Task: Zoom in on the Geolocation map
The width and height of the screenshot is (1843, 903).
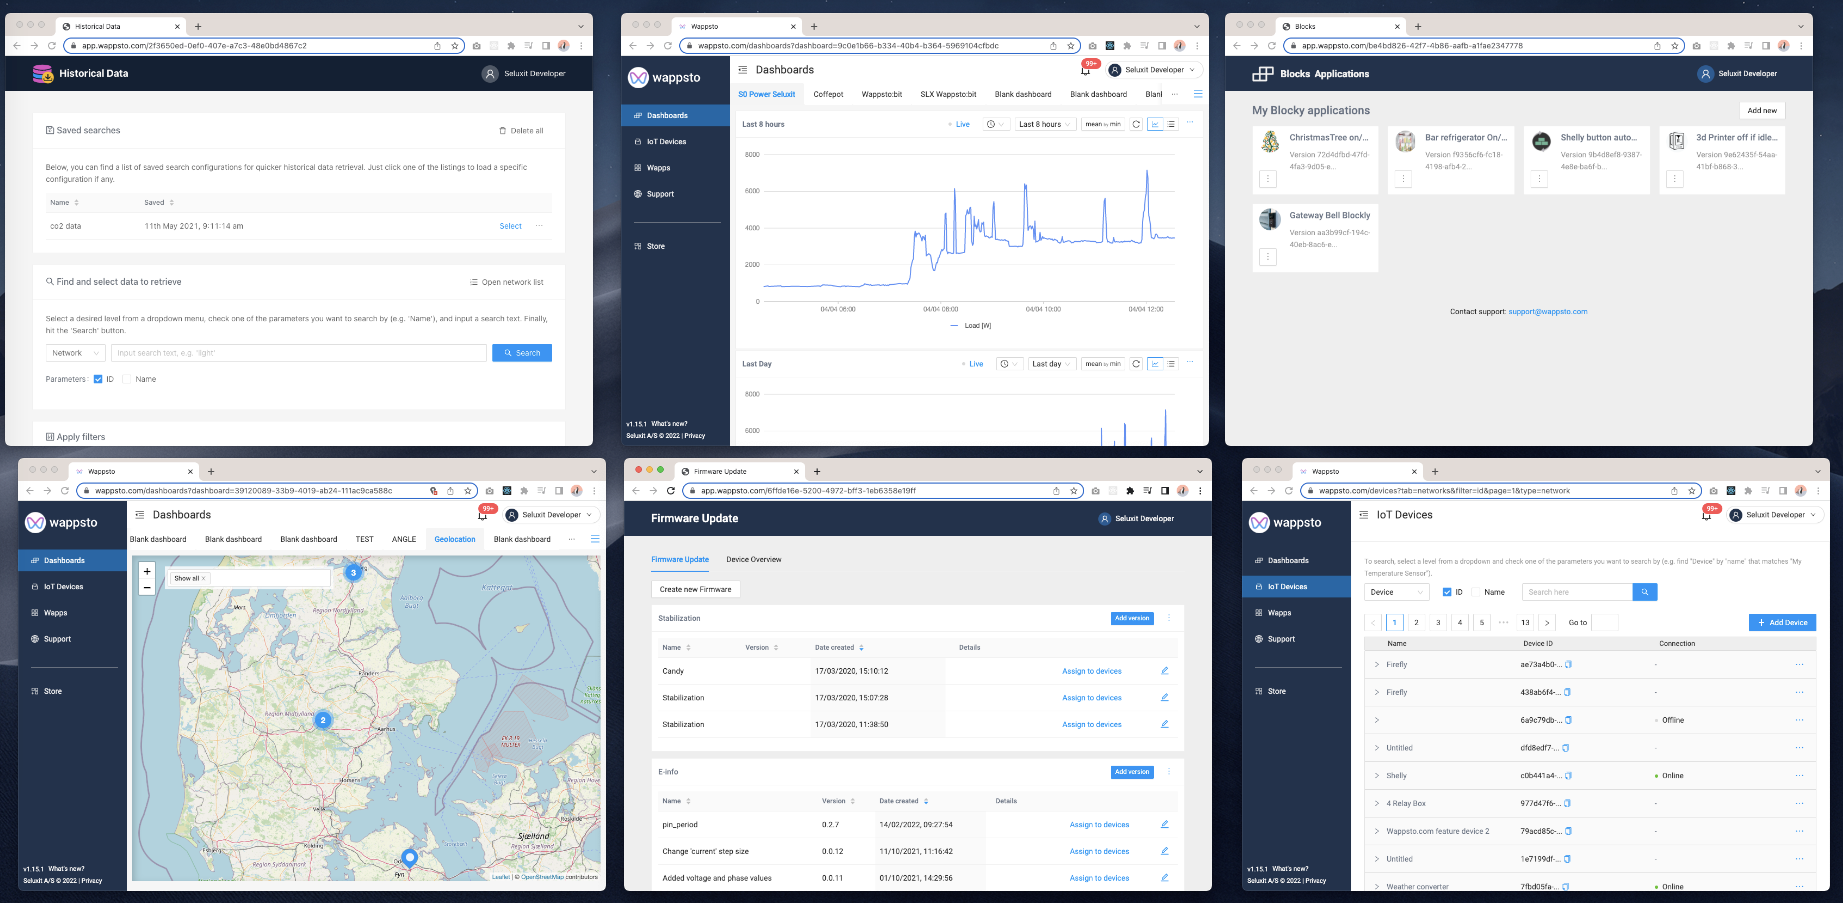Action: (x=147, y=571)
